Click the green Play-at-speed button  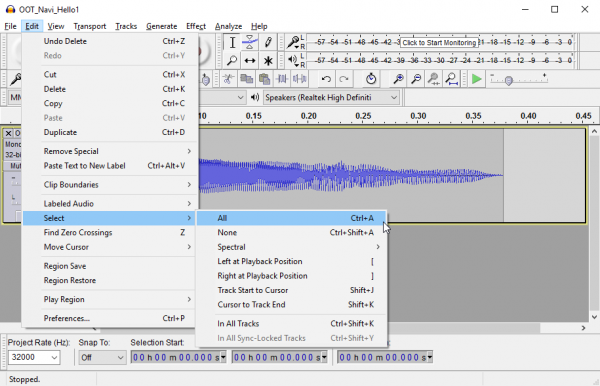(x=476, y=79)
